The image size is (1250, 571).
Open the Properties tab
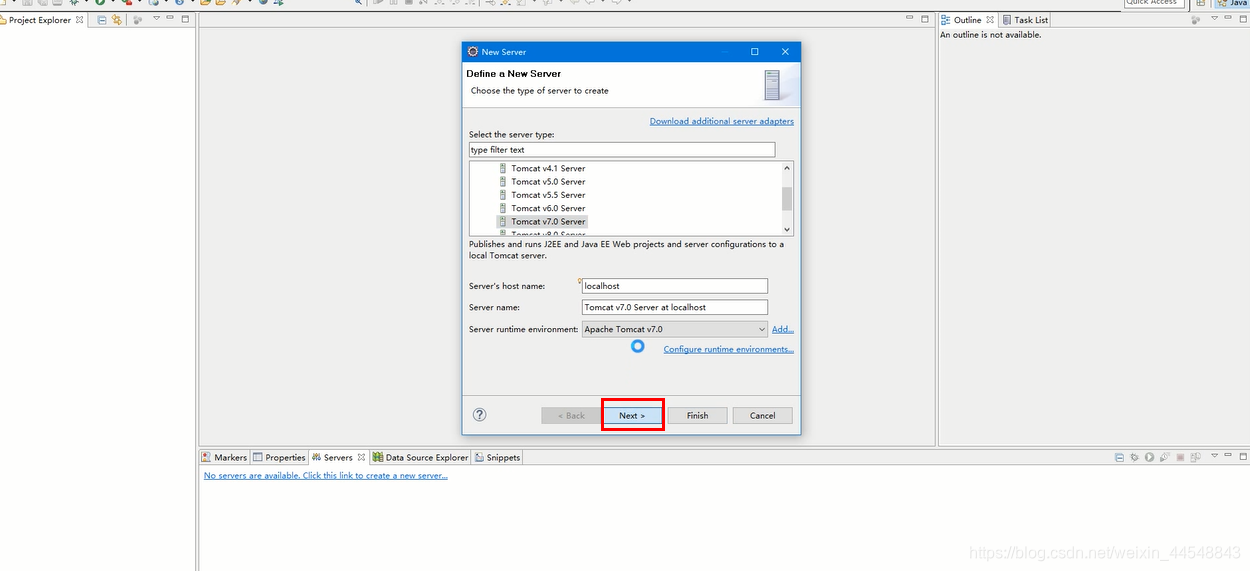point(279,457)
